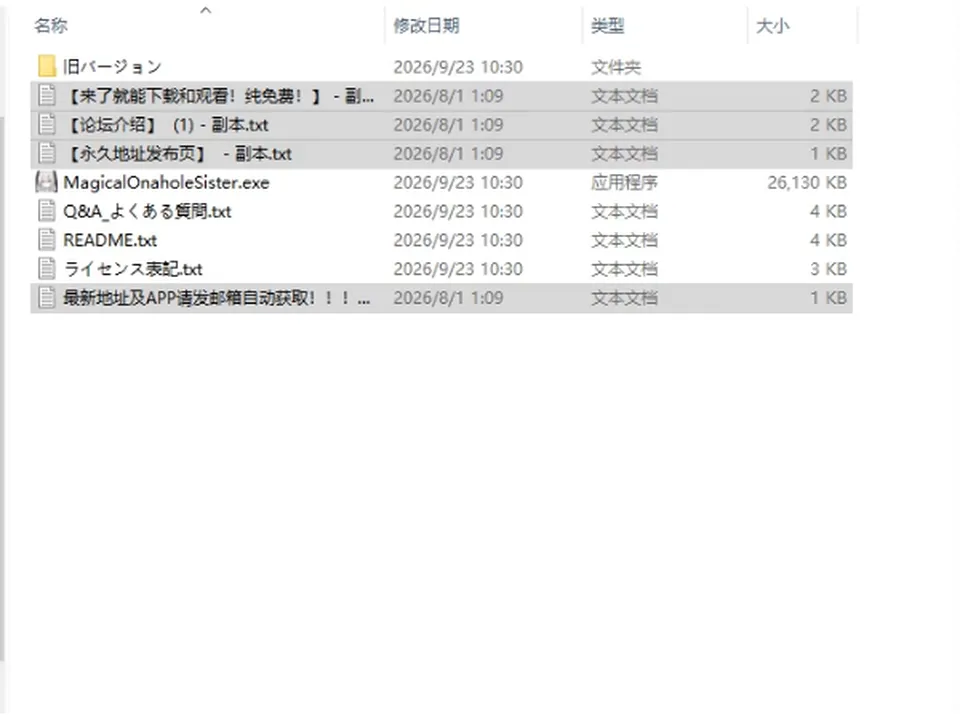Sort by the 大小 column header
The height and width of the screenshot is (715, 960).
tap(773, 26)
